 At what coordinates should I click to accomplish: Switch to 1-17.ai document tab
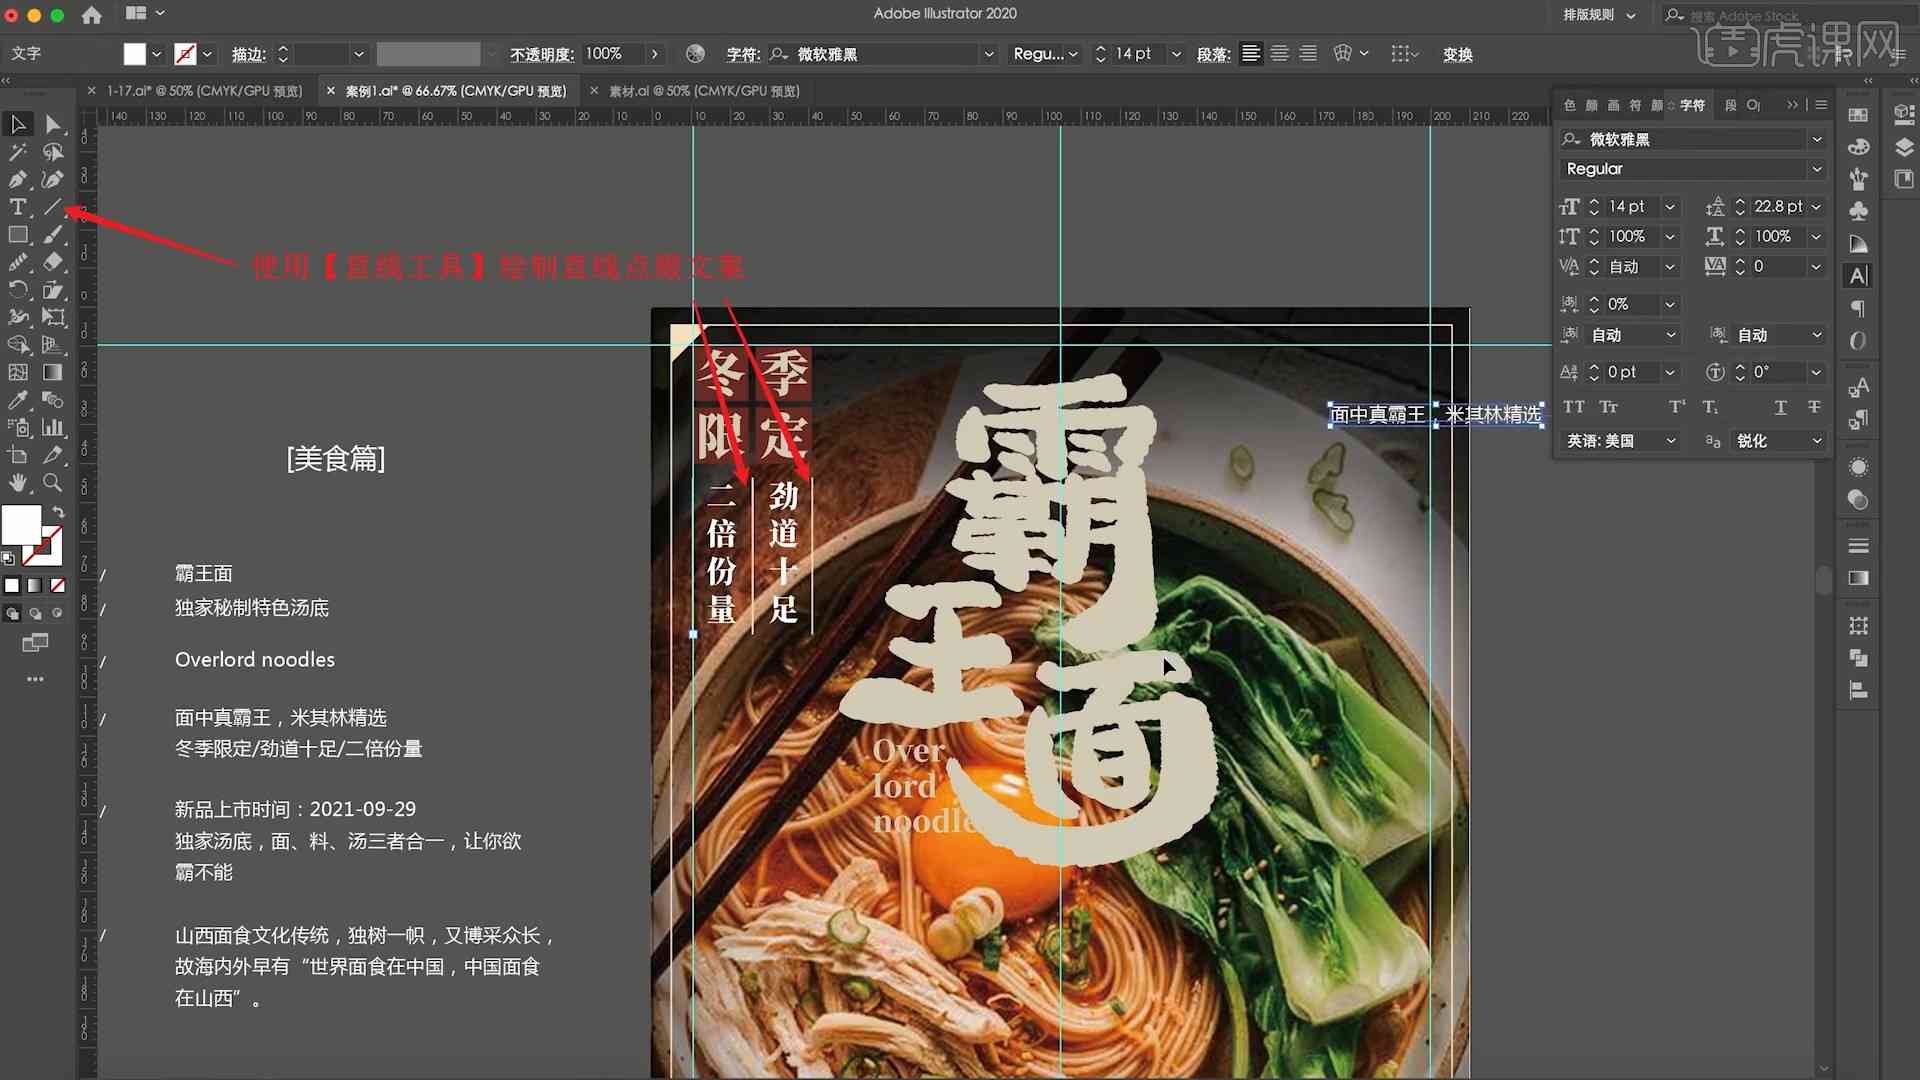click(x=204, y=91)
